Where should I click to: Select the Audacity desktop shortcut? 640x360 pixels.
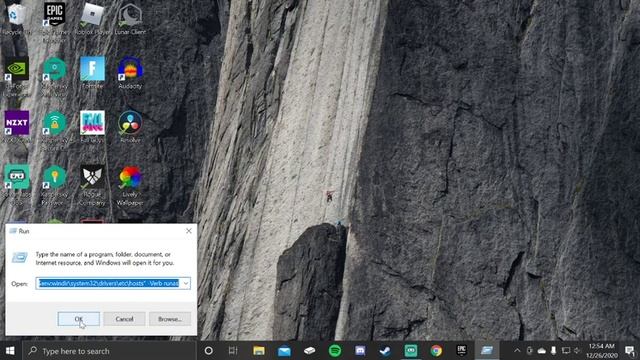(x=130, y=73)
